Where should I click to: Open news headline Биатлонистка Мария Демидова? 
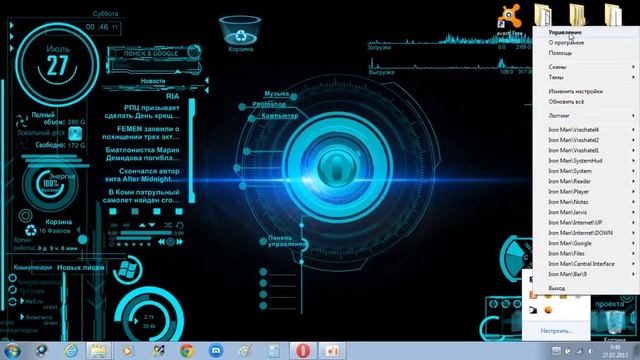(142, 154)
